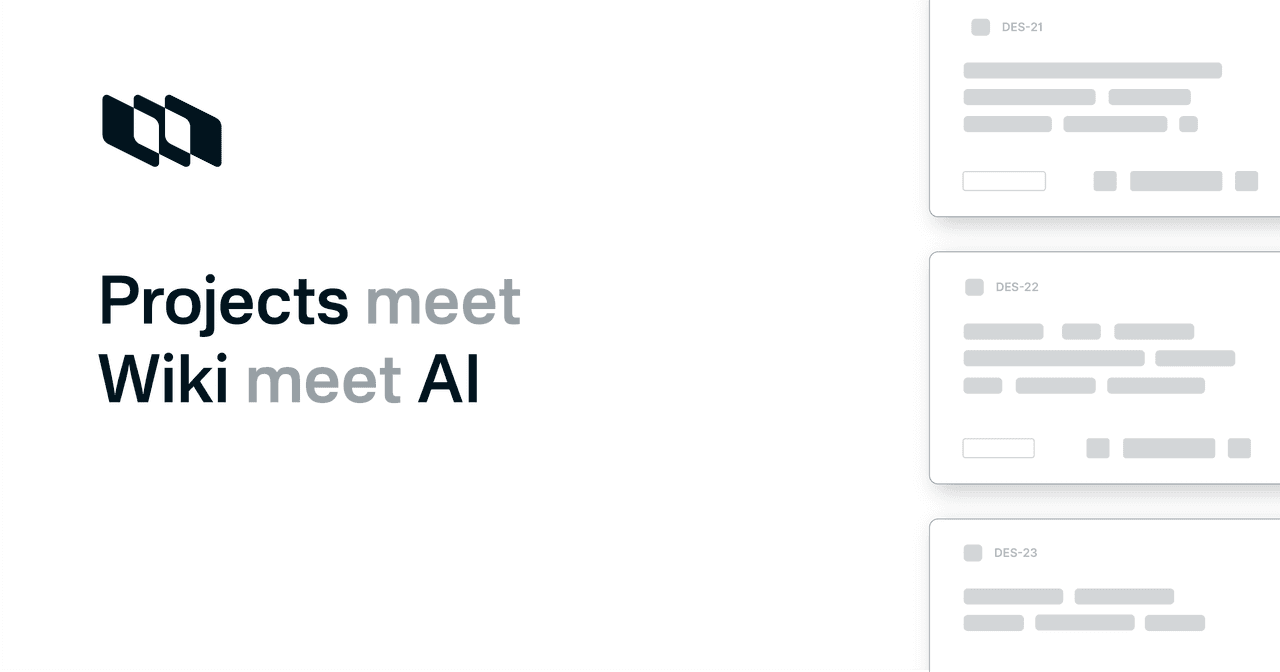Toggle the checkbox next to DES-22

pyautogui.click(x=974, y=287)
